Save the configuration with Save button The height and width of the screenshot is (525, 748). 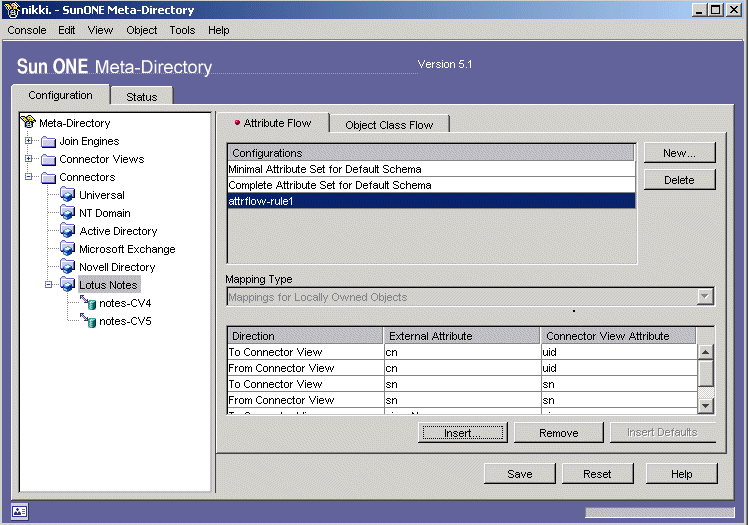pyautogui.click(x=519, y=474)
